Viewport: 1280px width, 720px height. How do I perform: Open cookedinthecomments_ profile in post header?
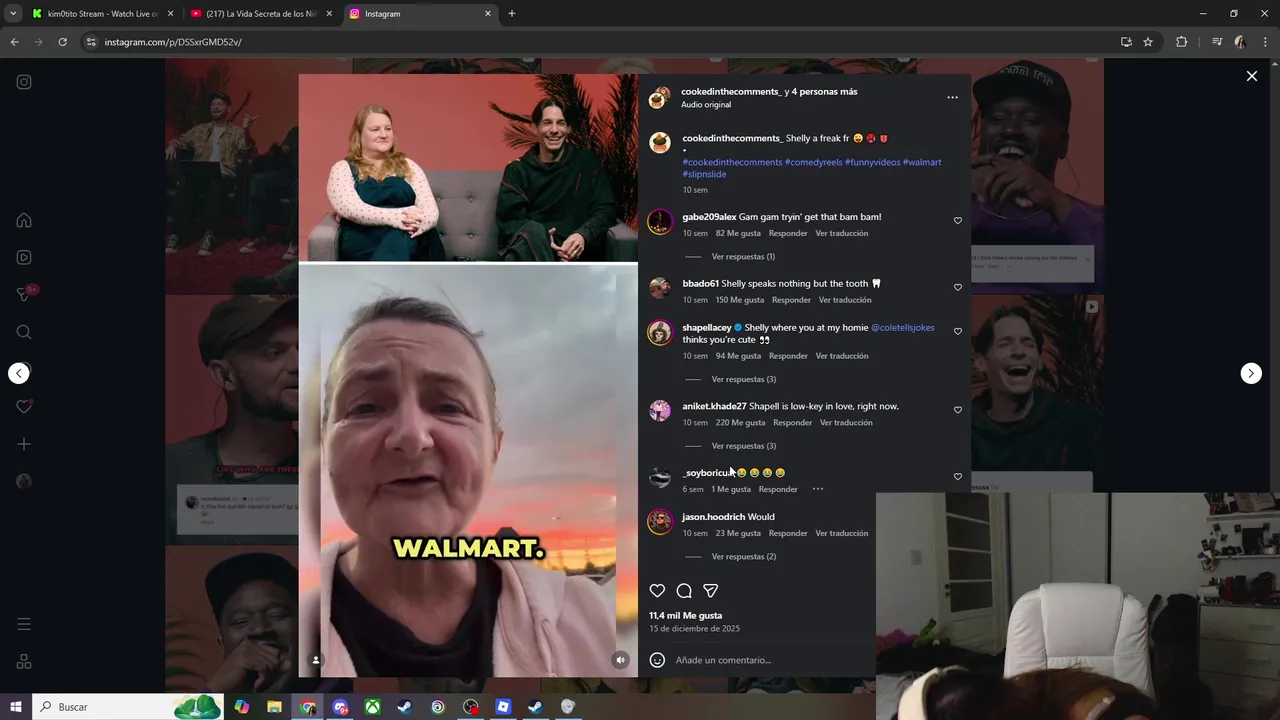731,92
